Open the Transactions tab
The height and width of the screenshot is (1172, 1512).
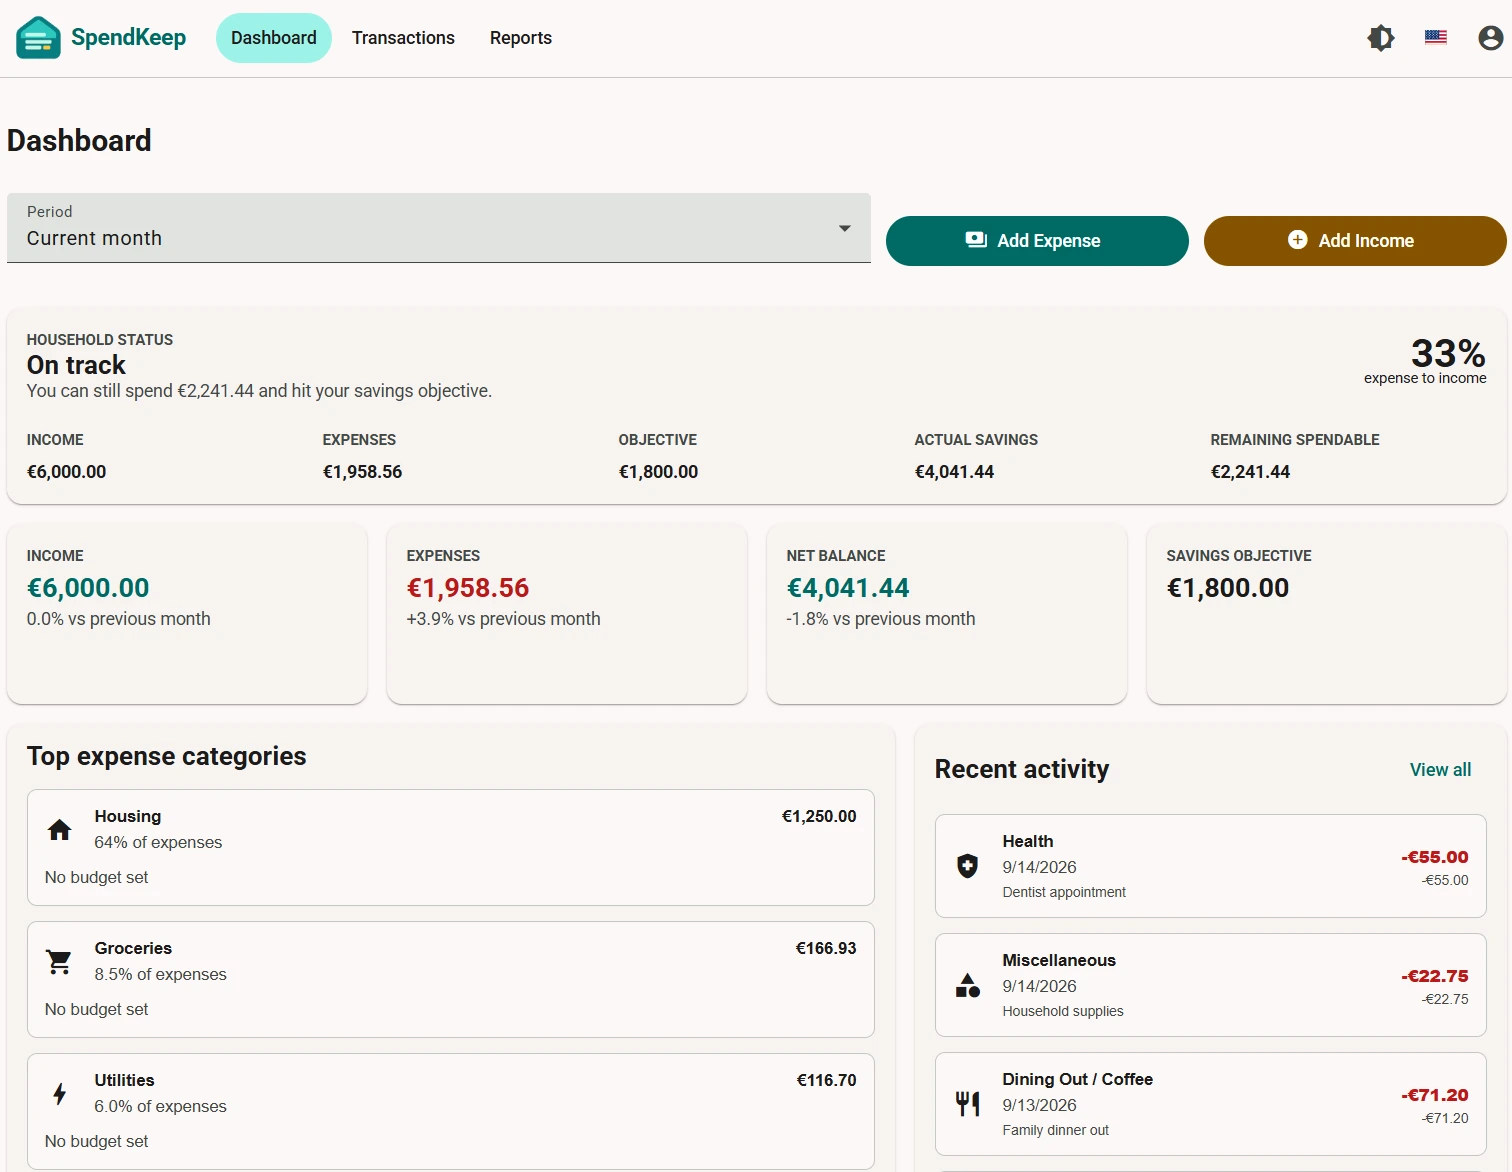[x=403, y=38]
